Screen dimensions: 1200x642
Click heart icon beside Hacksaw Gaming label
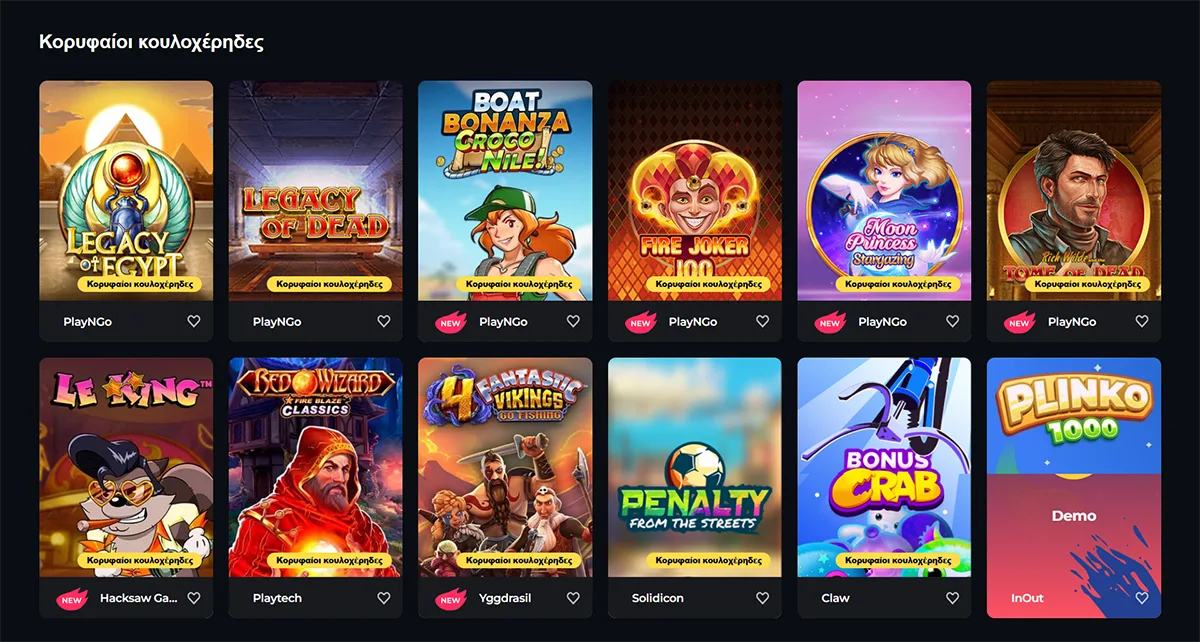[194, 598]
